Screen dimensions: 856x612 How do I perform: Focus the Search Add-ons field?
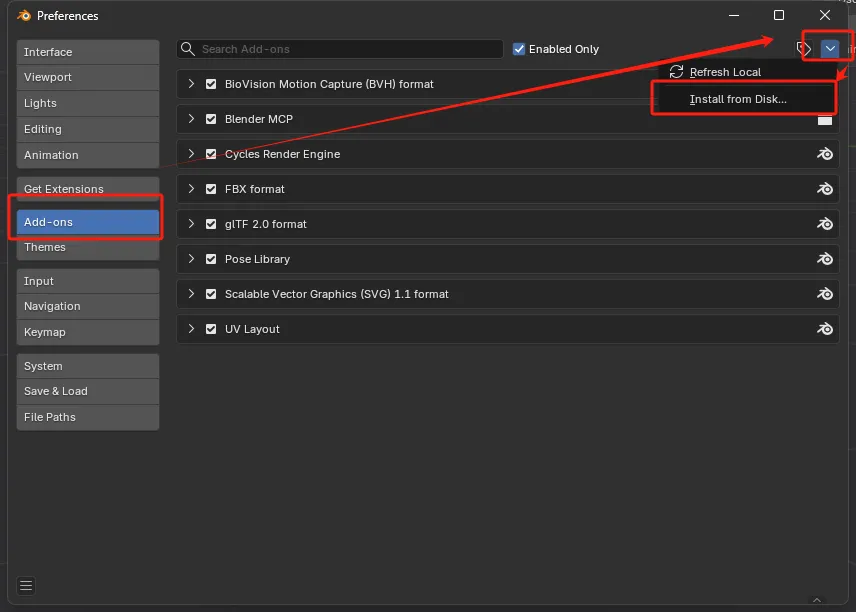click(340, 49)
